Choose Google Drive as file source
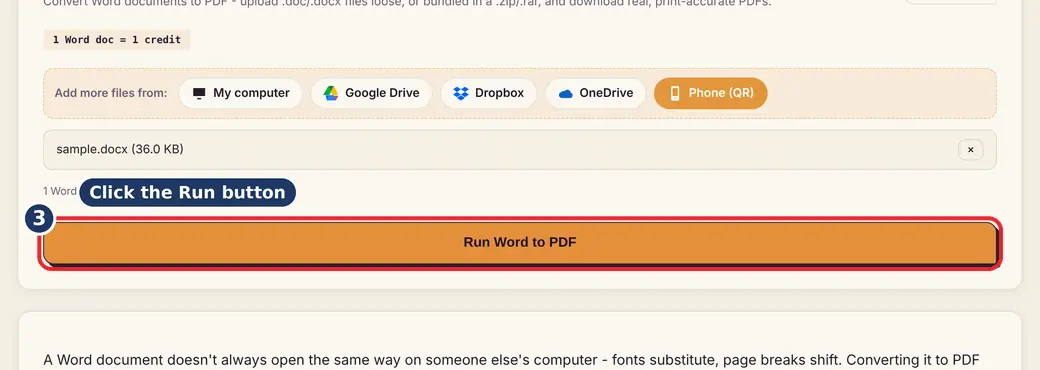This screenshot has height=370, width=1040. click(x=371, y=93)
